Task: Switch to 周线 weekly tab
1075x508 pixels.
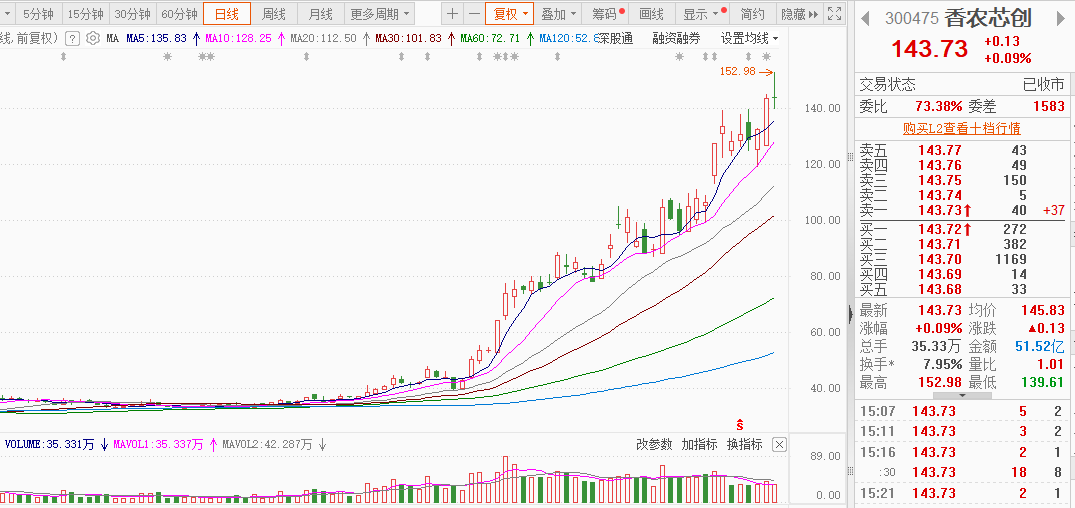Action: [274, 14]
